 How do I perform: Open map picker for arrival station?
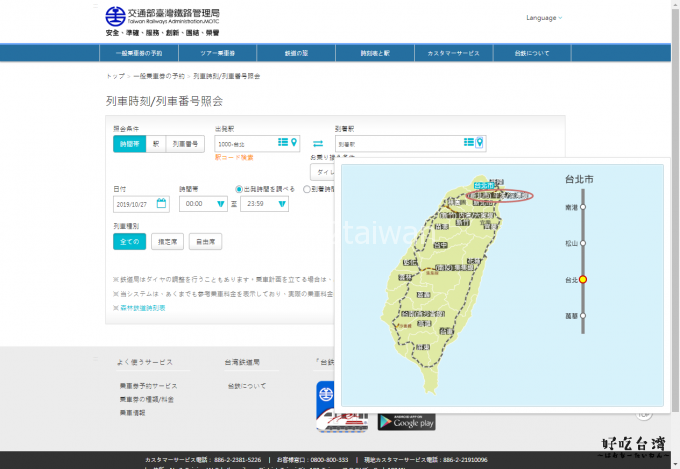click(480, 143)
